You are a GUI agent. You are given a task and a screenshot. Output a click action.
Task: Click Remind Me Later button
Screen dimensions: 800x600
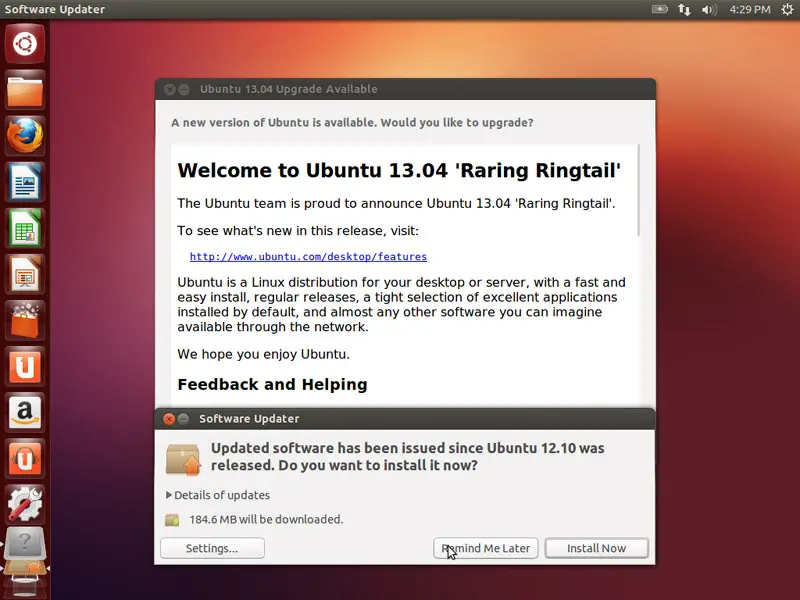[x=486, y=548]
